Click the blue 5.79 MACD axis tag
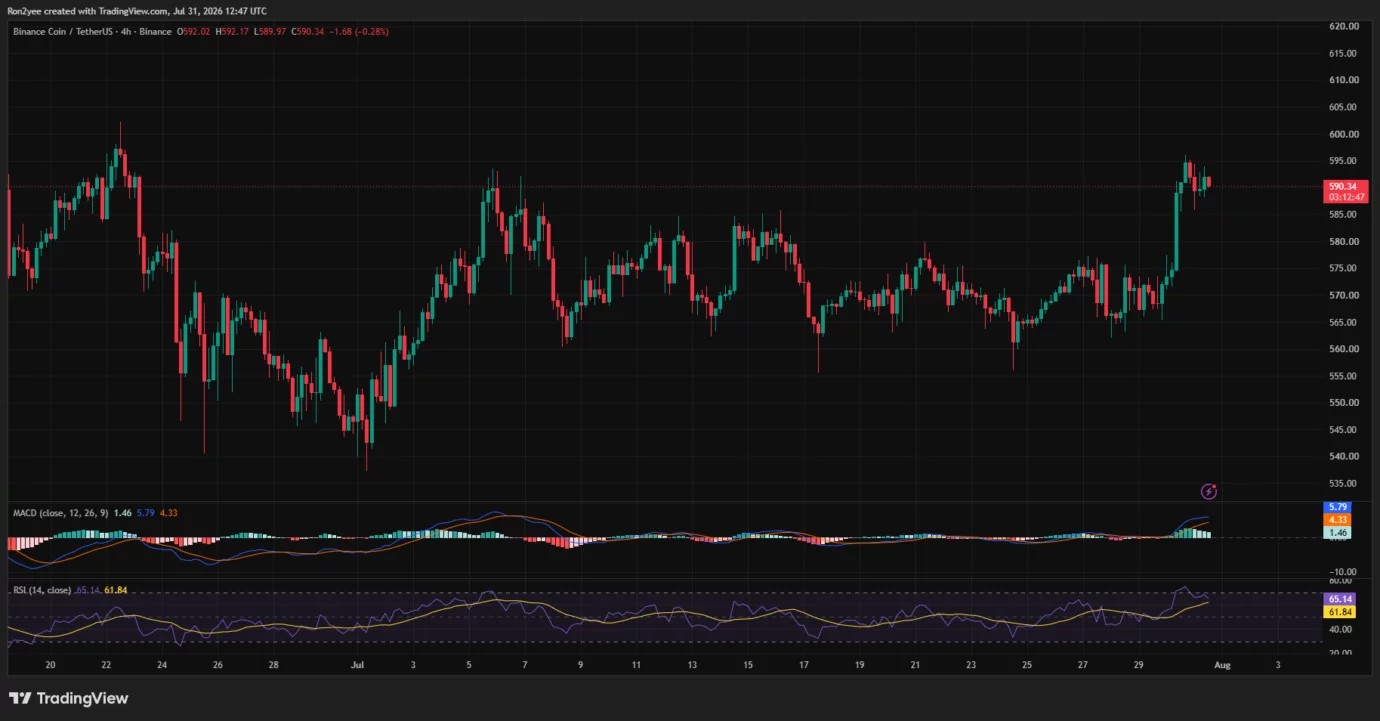This screenshot has height=721, width=1380. point(1337,508)
